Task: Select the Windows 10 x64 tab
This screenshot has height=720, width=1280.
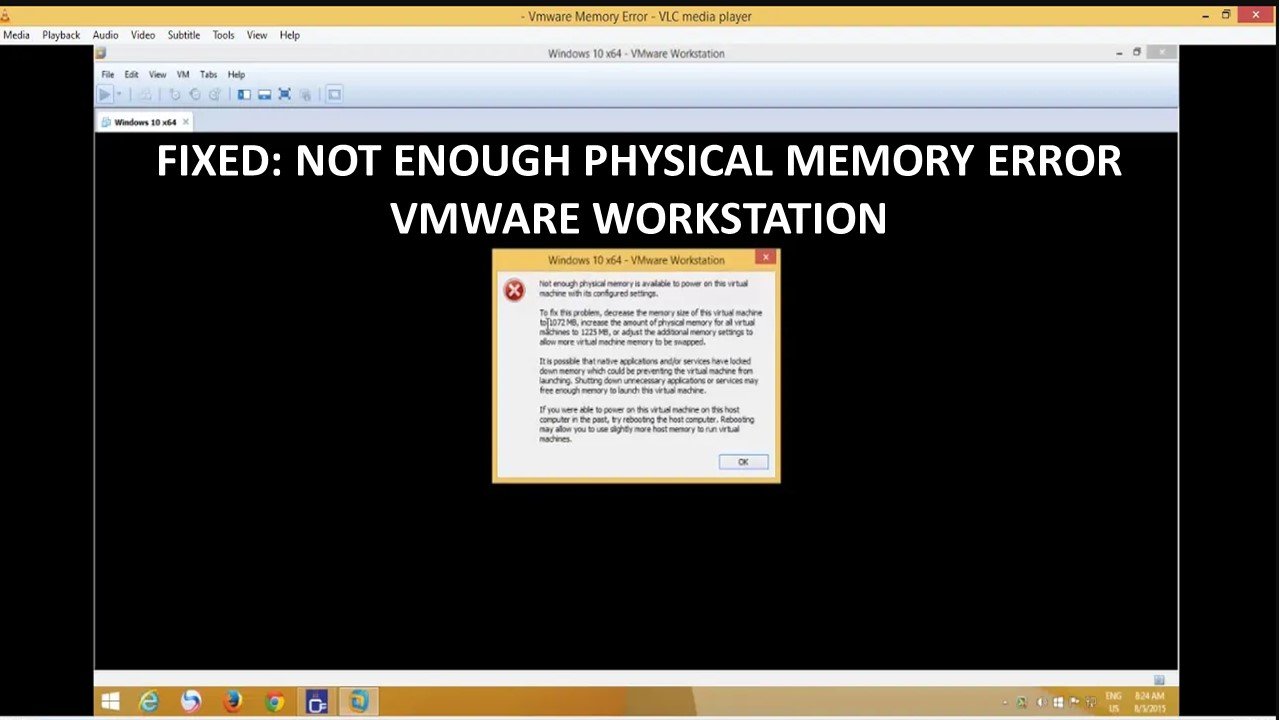Action: click(143, 122)
